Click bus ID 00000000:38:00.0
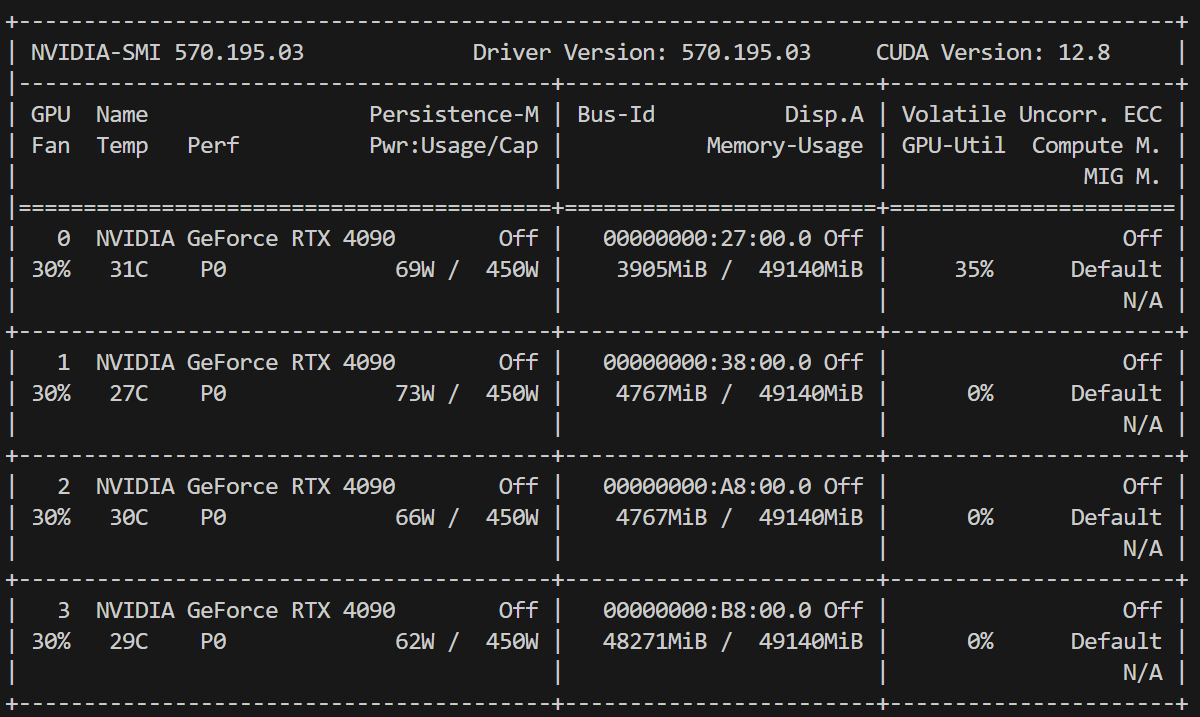 click(x=707, y=363)
